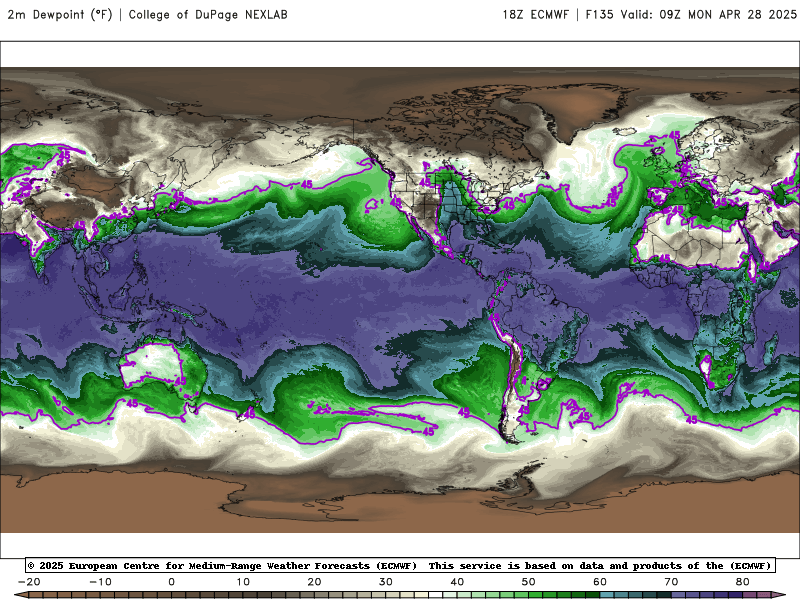Click the ECMWF copyright notice banner
The width and height of the screenshot is (800, 600).
(400, 565)
